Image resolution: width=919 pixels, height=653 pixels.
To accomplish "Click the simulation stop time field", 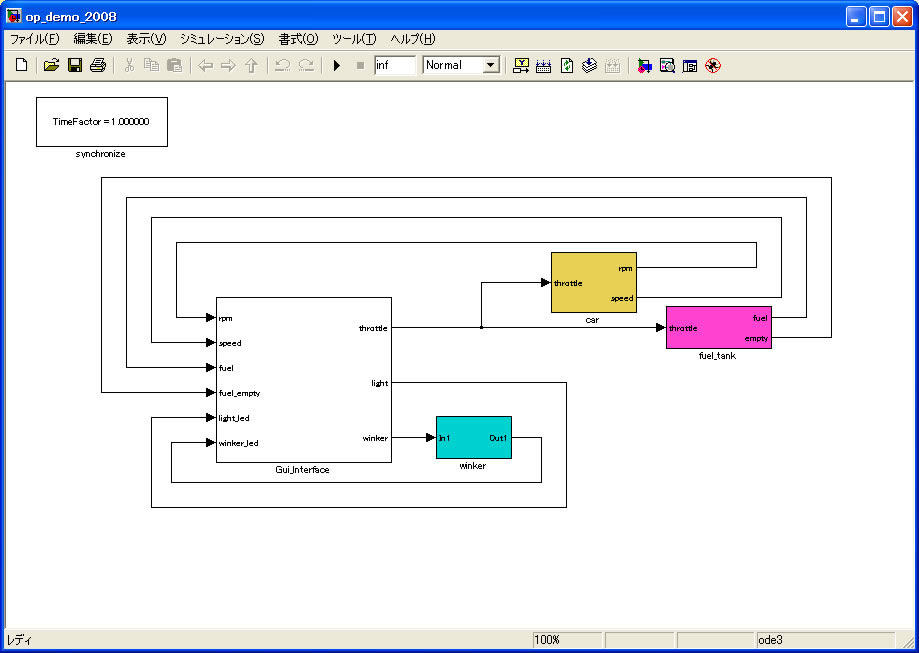I will [x=394, y=66].
